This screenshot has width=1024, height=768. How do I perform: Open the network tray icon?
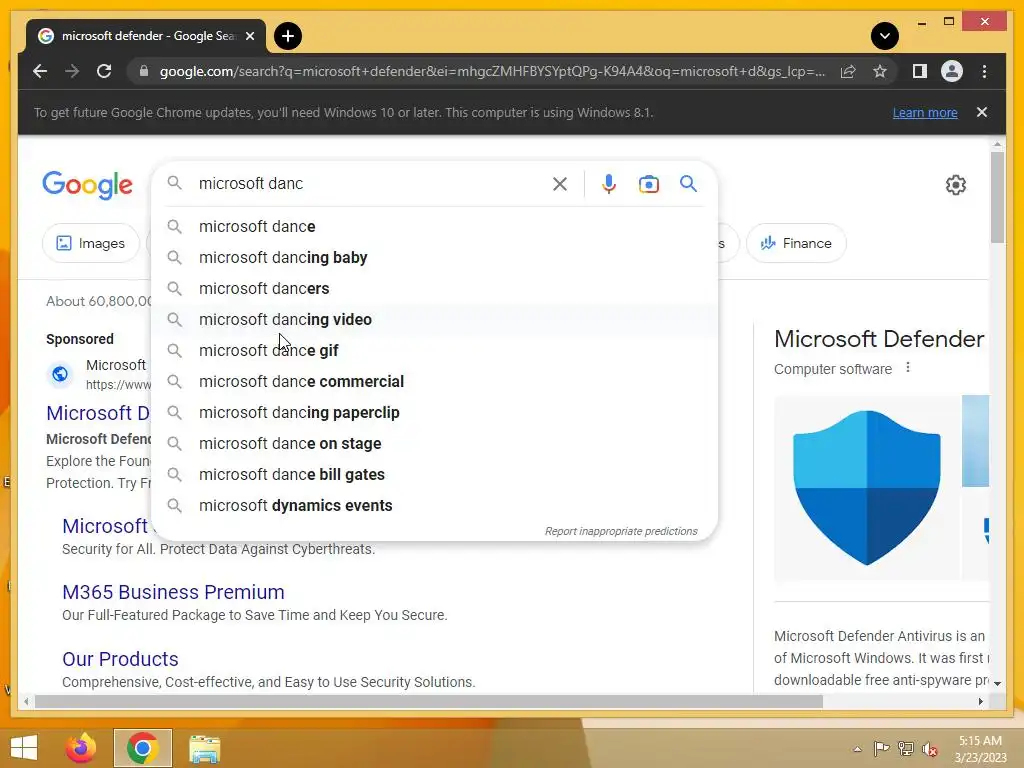tap(906, 749)
